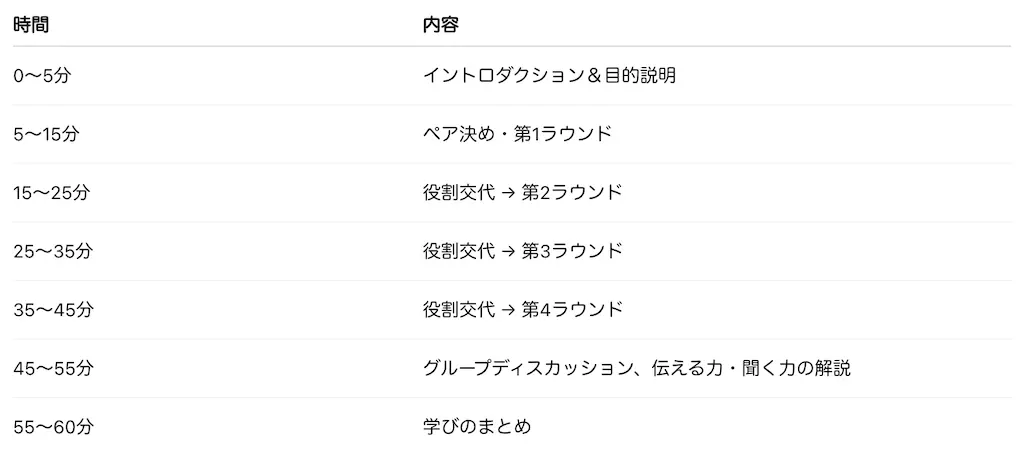
Task: Click the arrow before 第4ラウンド
Action: pos(508,309)
